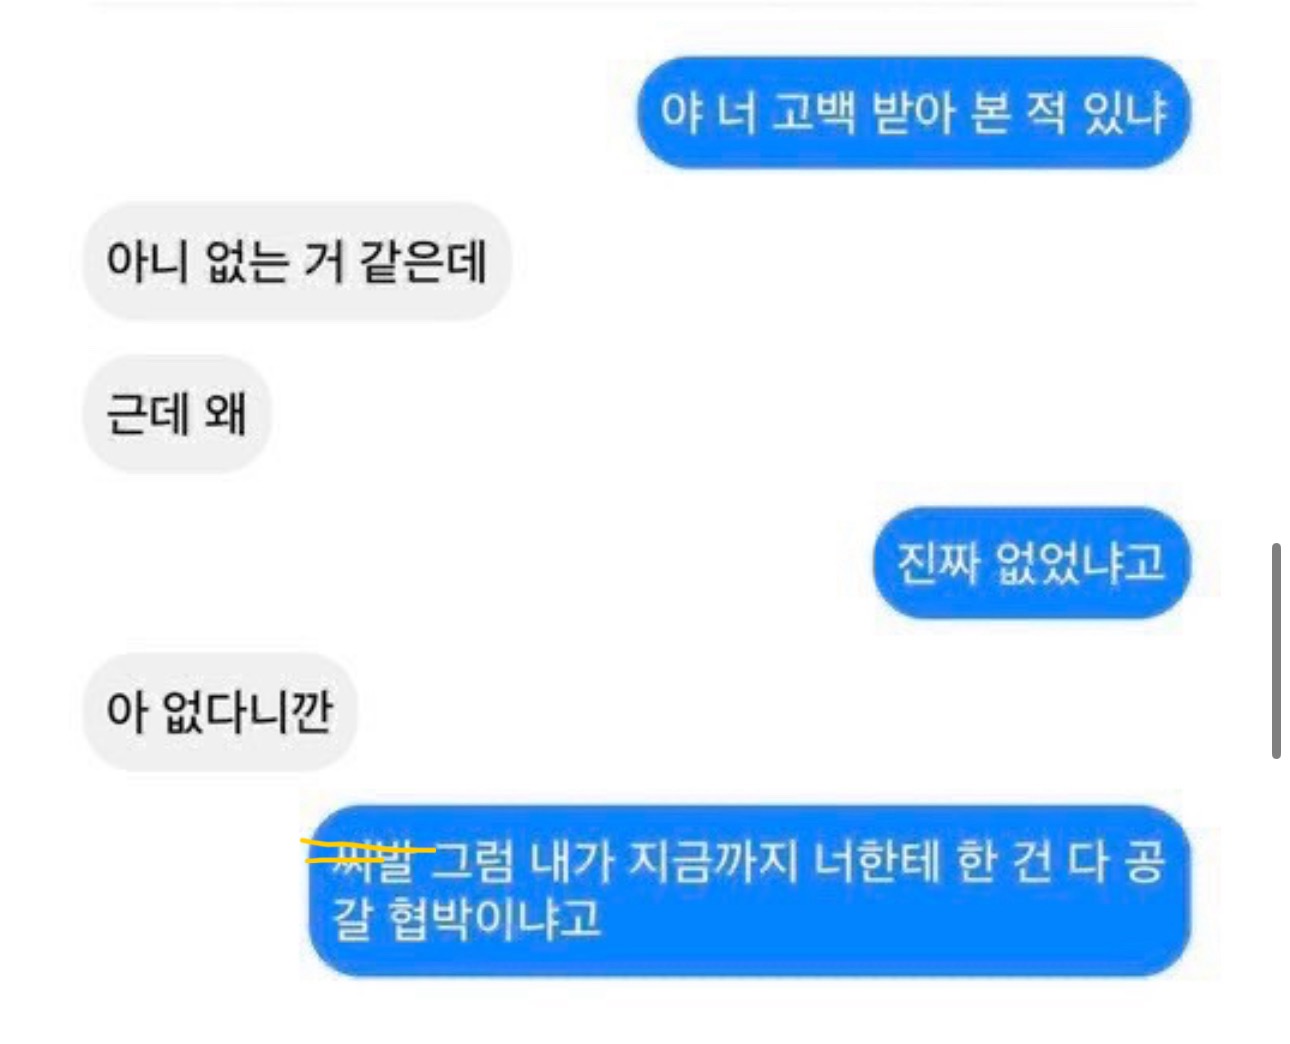The height and width of the screenshot is (1044, 1290).
Task: Click the word '고백' in the first message
Action: tap(814, 112)
